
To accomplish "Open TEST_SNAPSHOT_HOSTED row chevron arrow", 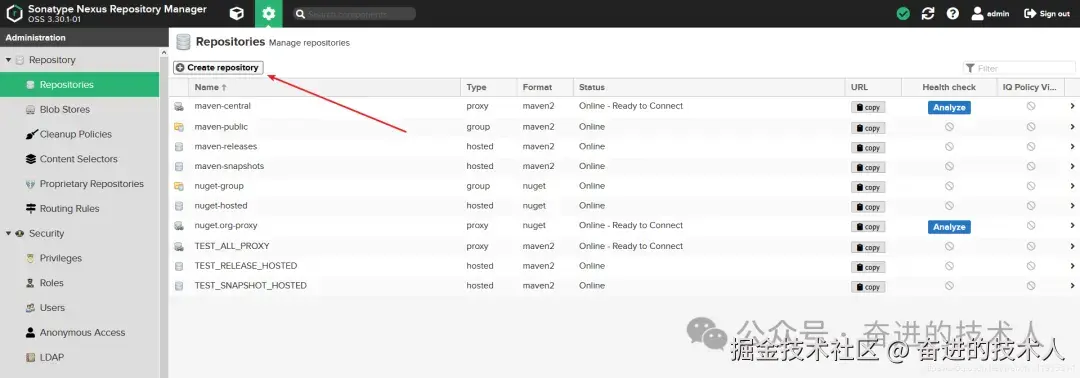I will pyautogui.click(x=1072, y=286).
